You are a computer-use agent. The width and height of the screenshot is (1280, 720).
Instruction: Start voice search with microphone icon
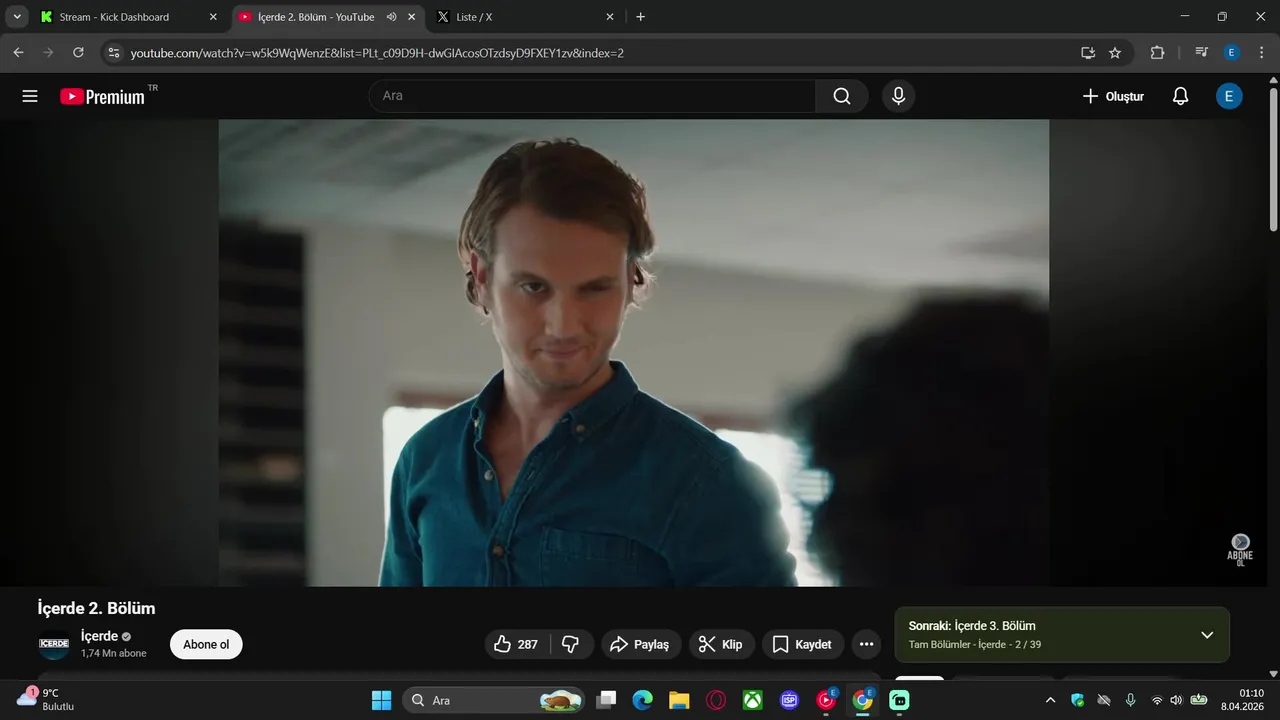[x=898, y=96]
